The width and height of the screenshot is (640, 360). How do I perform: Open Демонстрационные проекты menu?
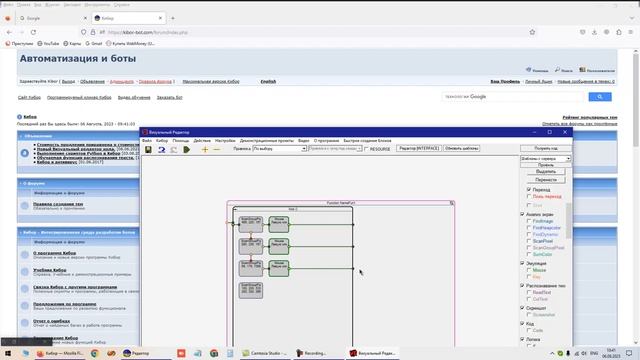[267, 140]
